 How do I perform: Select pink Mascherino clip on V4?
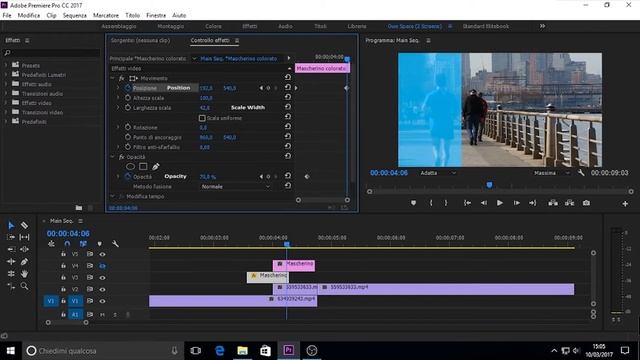294,265
